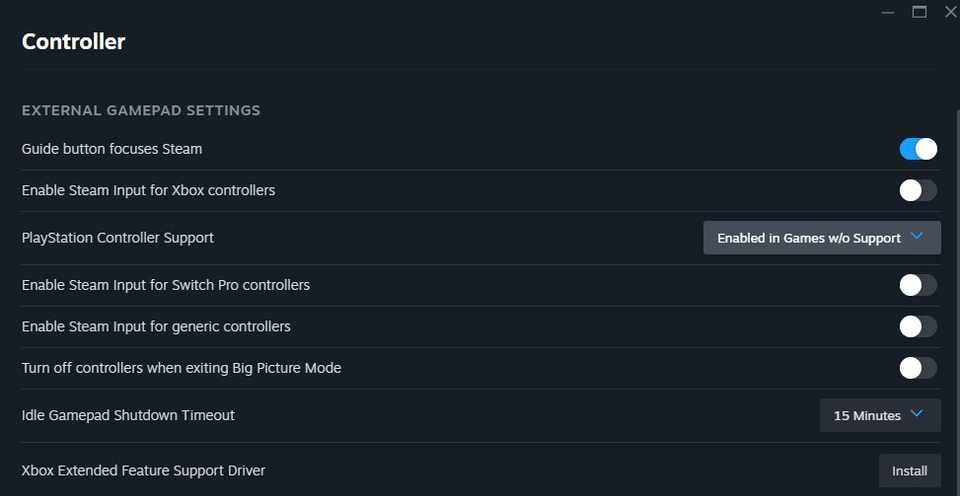
Task: Close the Controller settings window
Action: (950, 12)
